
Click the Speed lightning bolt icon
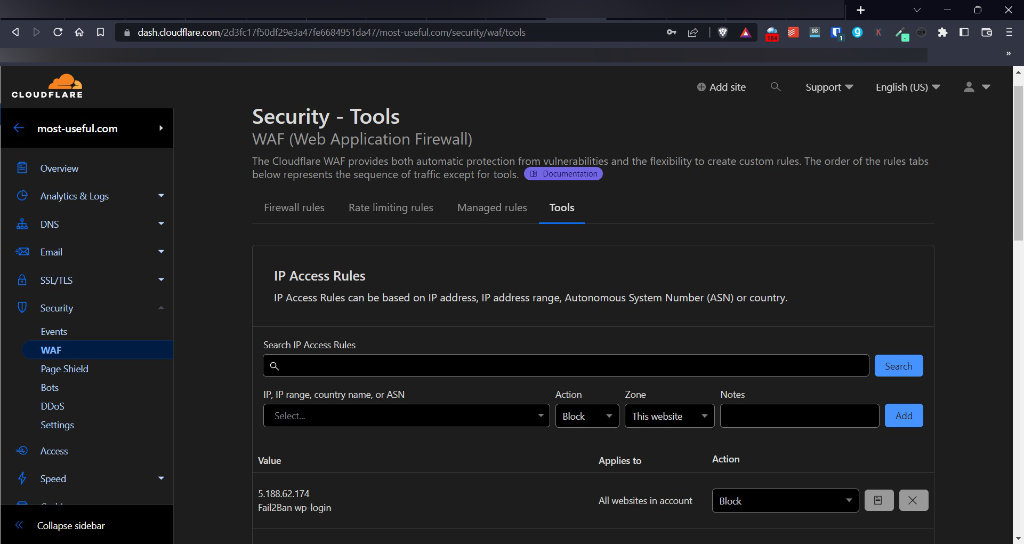22,478
